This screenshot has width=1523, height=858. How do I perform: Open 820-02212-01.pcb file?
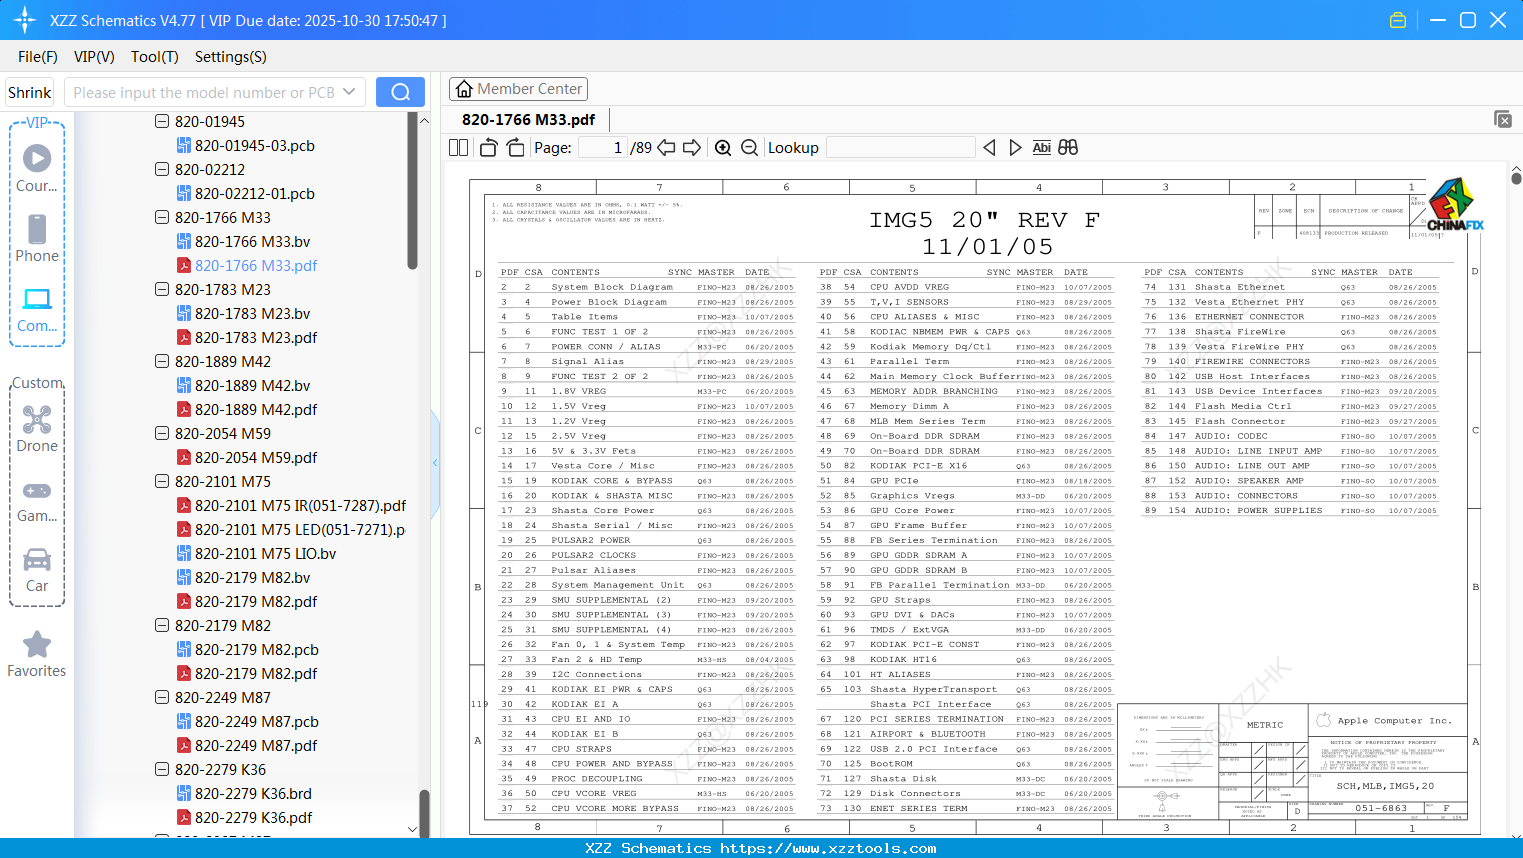coord(254,193)
